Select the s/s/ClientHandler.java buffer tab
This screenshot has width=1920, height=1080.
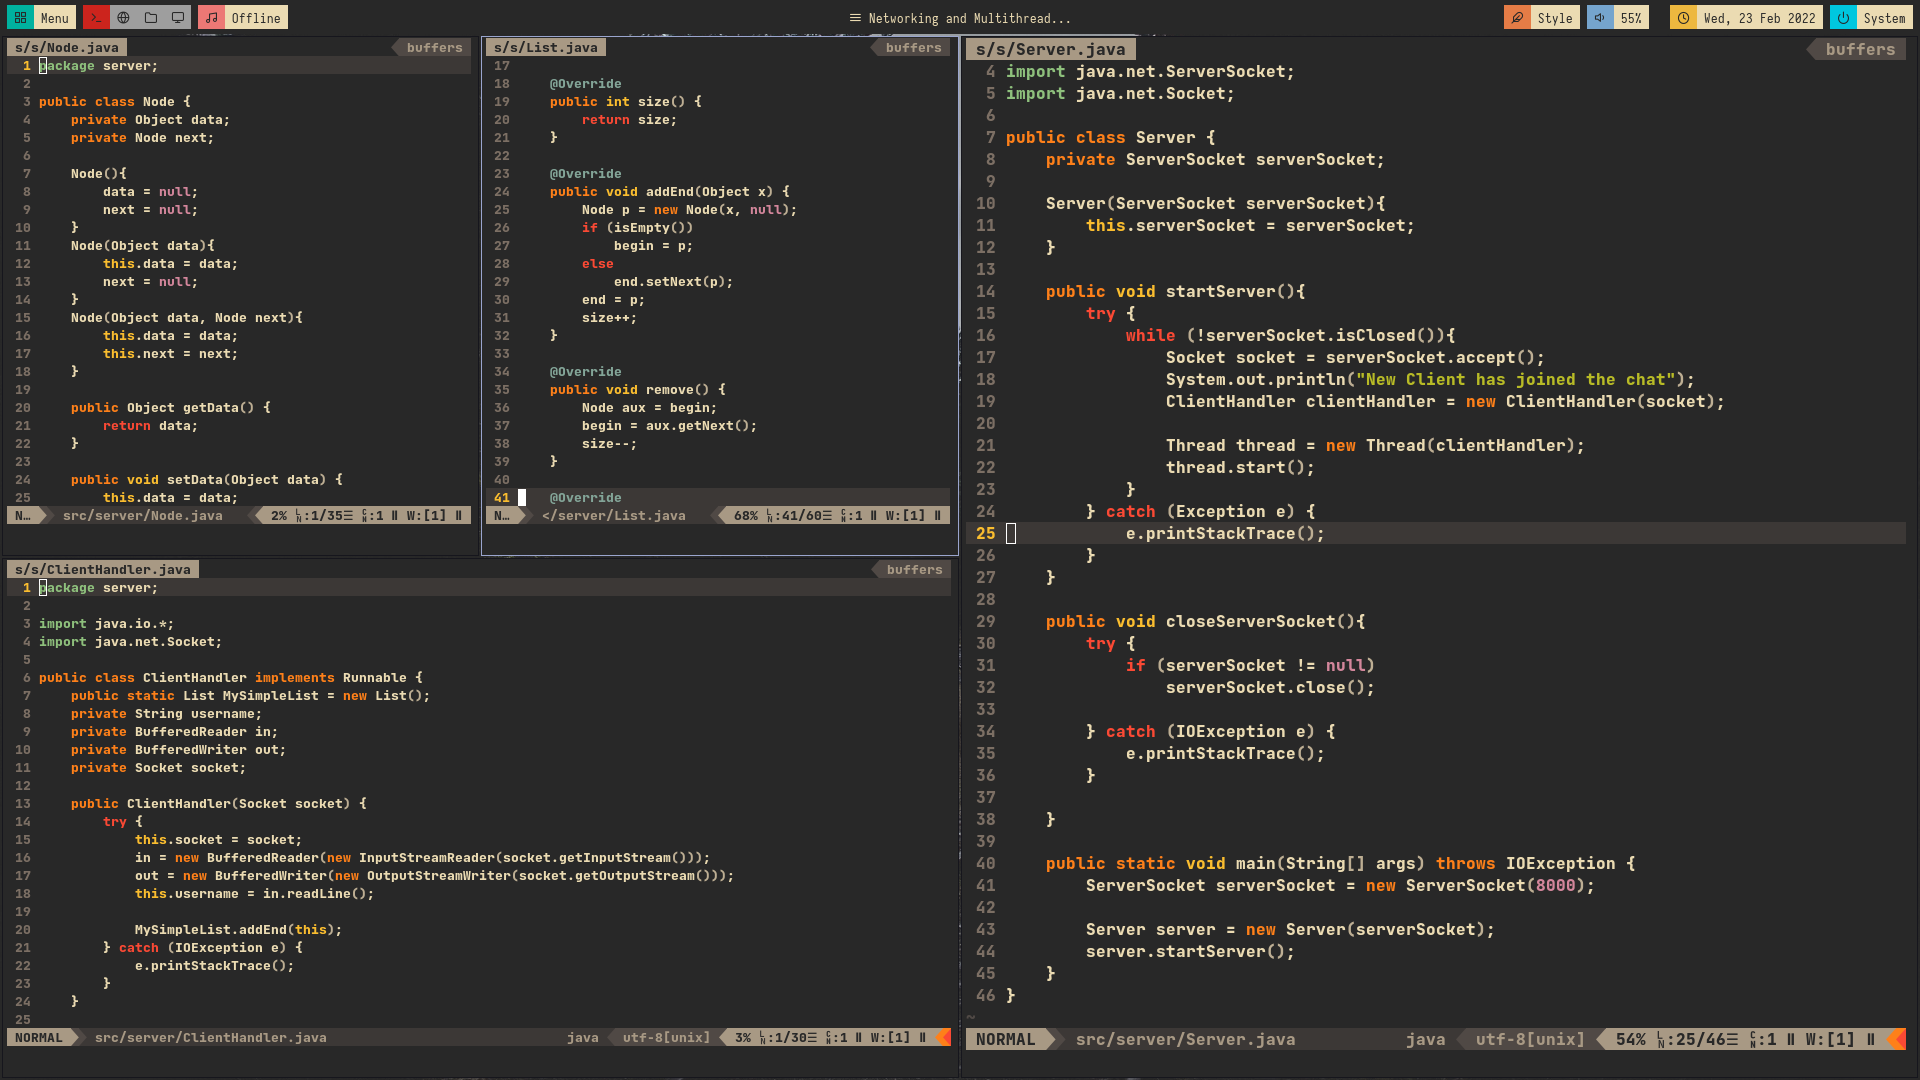pos(103,569)
